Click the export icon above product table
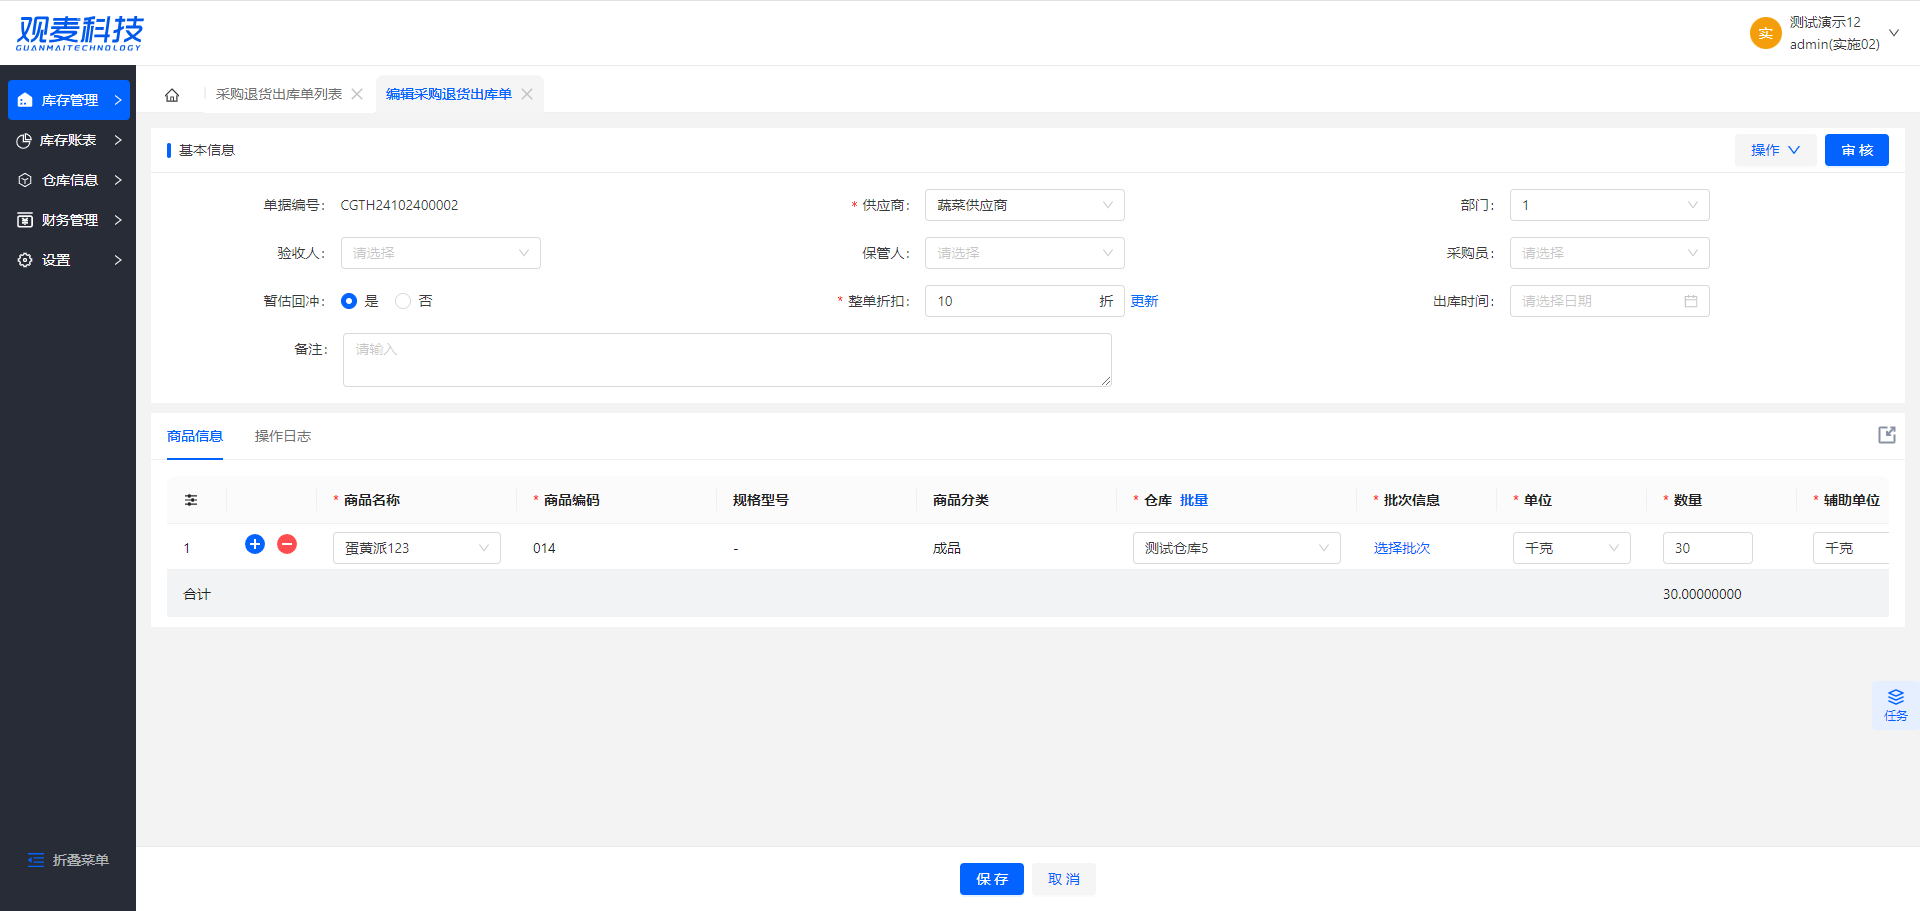 click(x=1886, y=435)
